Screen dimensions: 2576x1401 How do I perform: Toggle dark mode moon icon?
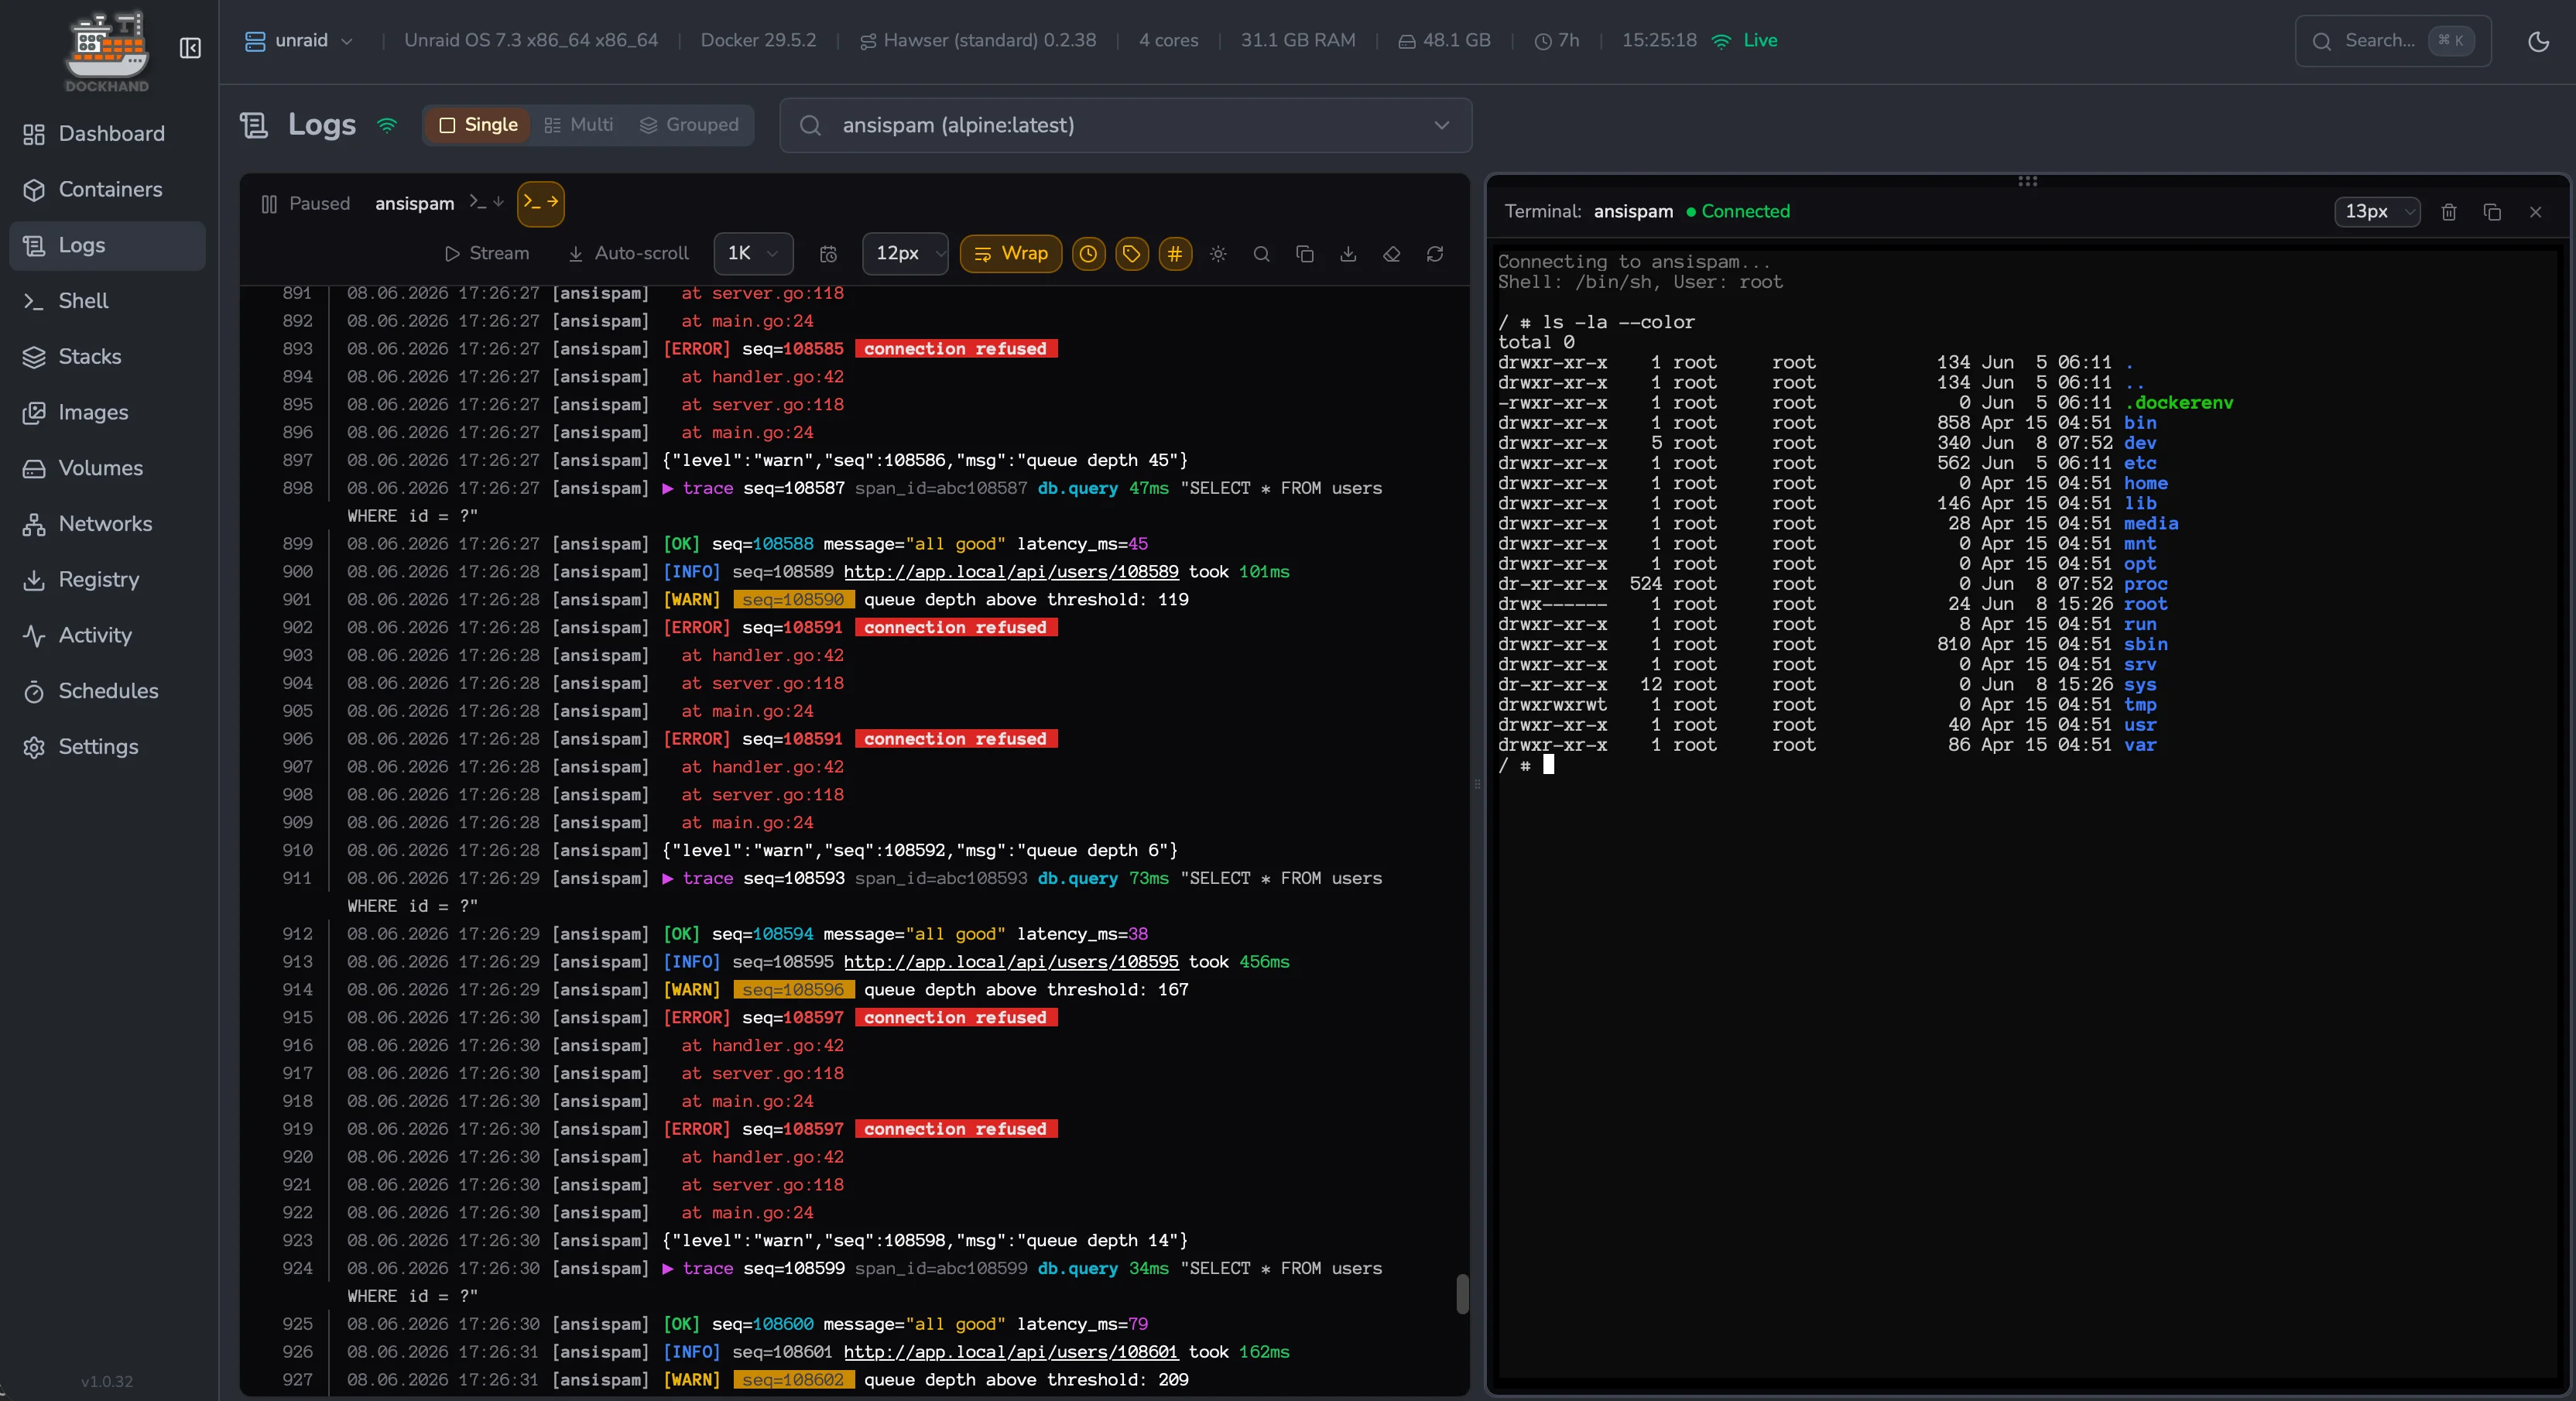click(2538, 41)
